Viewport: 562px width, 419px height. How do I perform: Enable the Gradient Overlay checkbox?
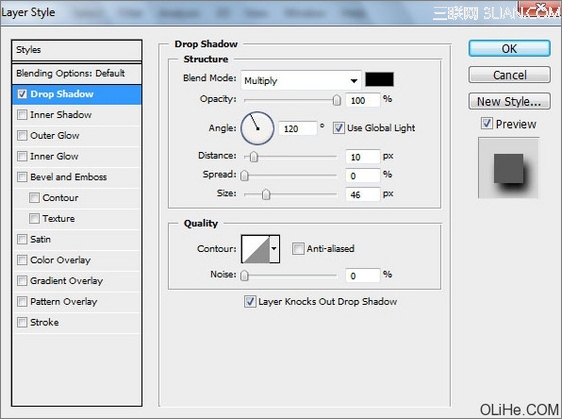[22, 281]
